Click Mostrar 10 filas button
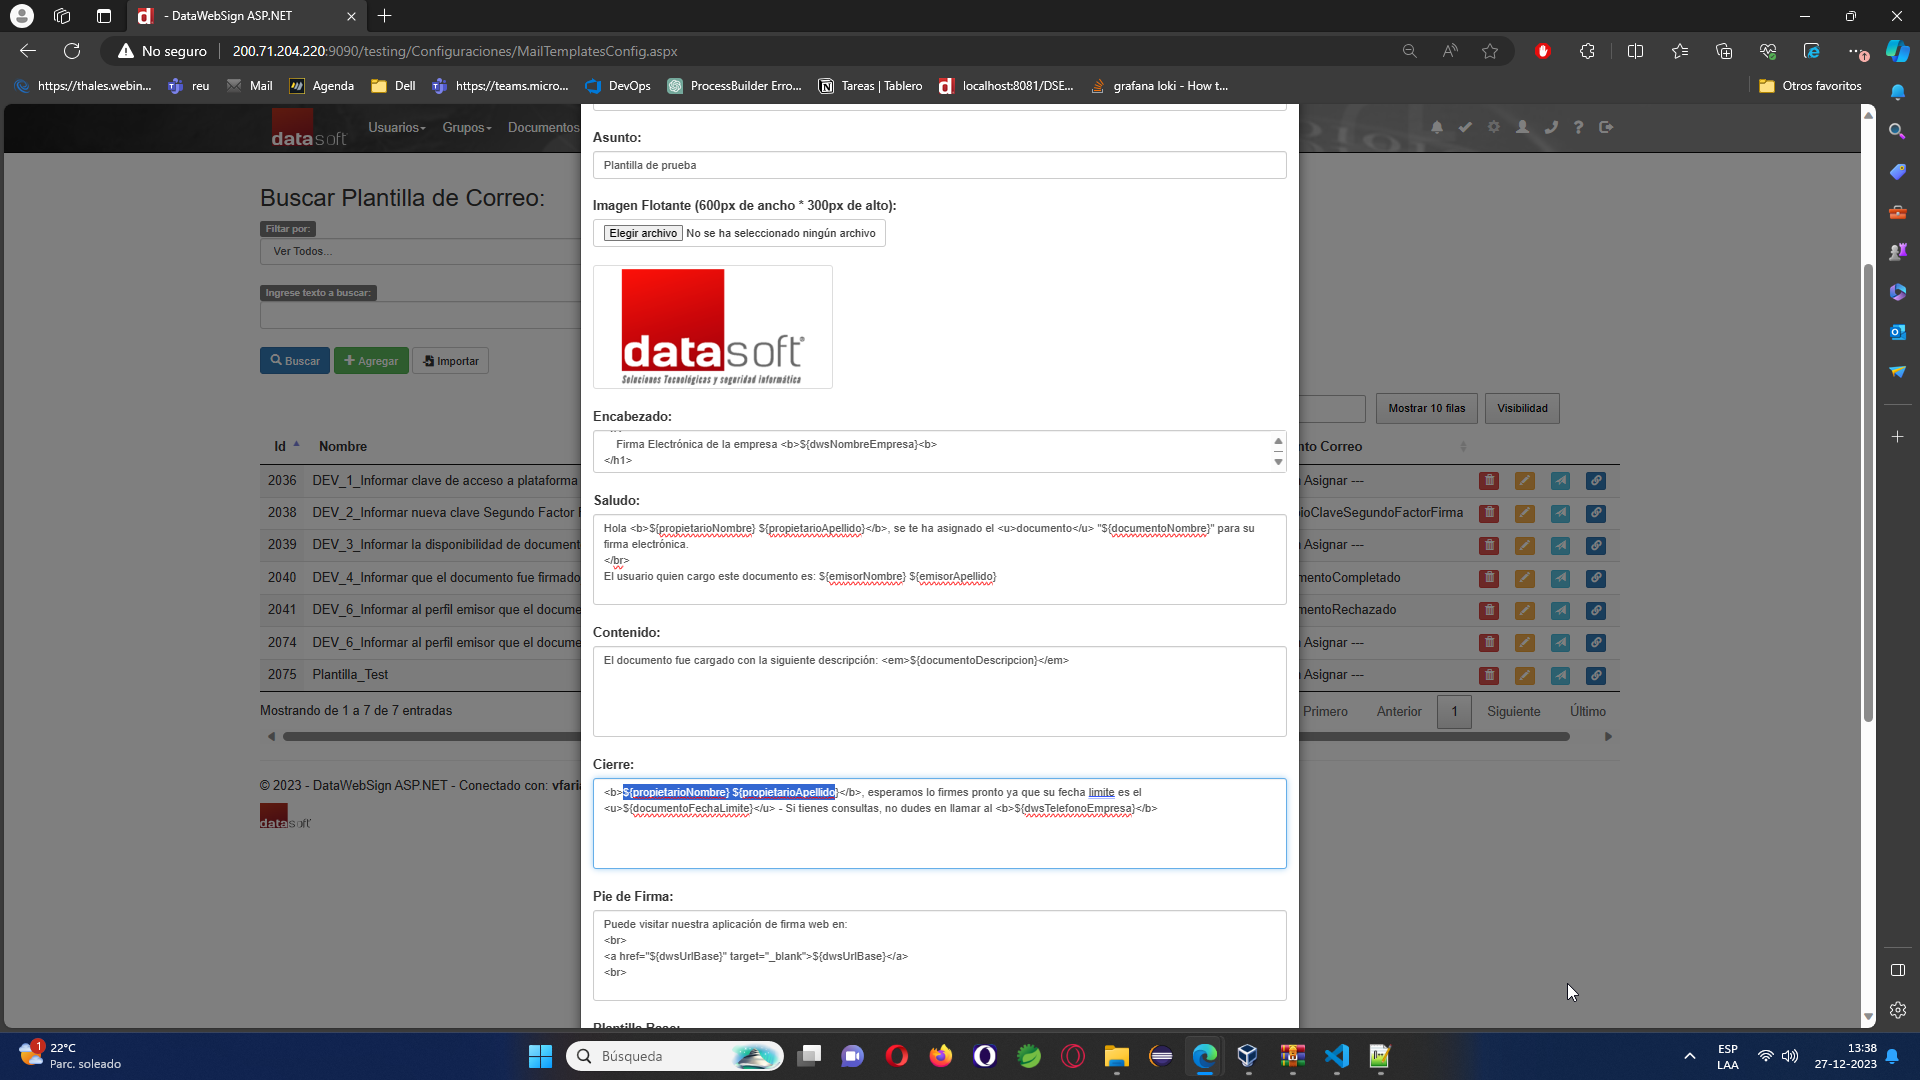The height and width of the screenshot is (1080, 1920). click(x=1426, y=408)
